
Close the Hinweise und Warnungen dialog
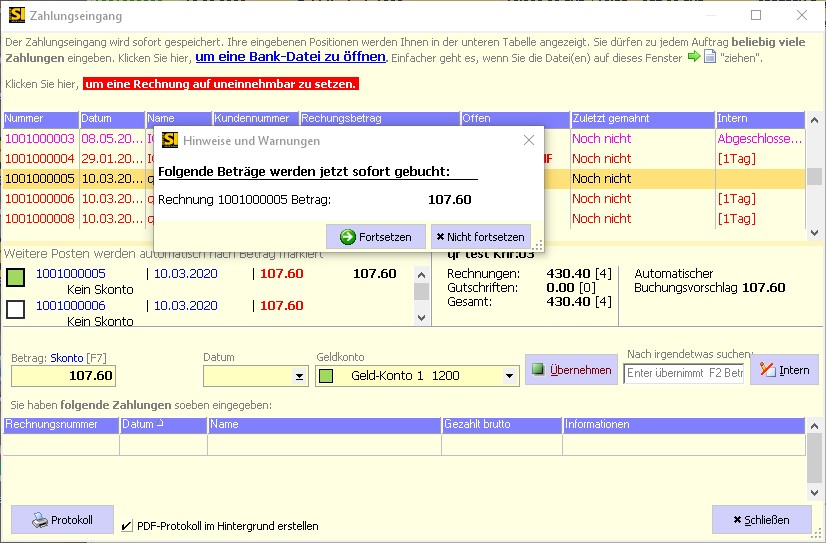pos(529,140)
